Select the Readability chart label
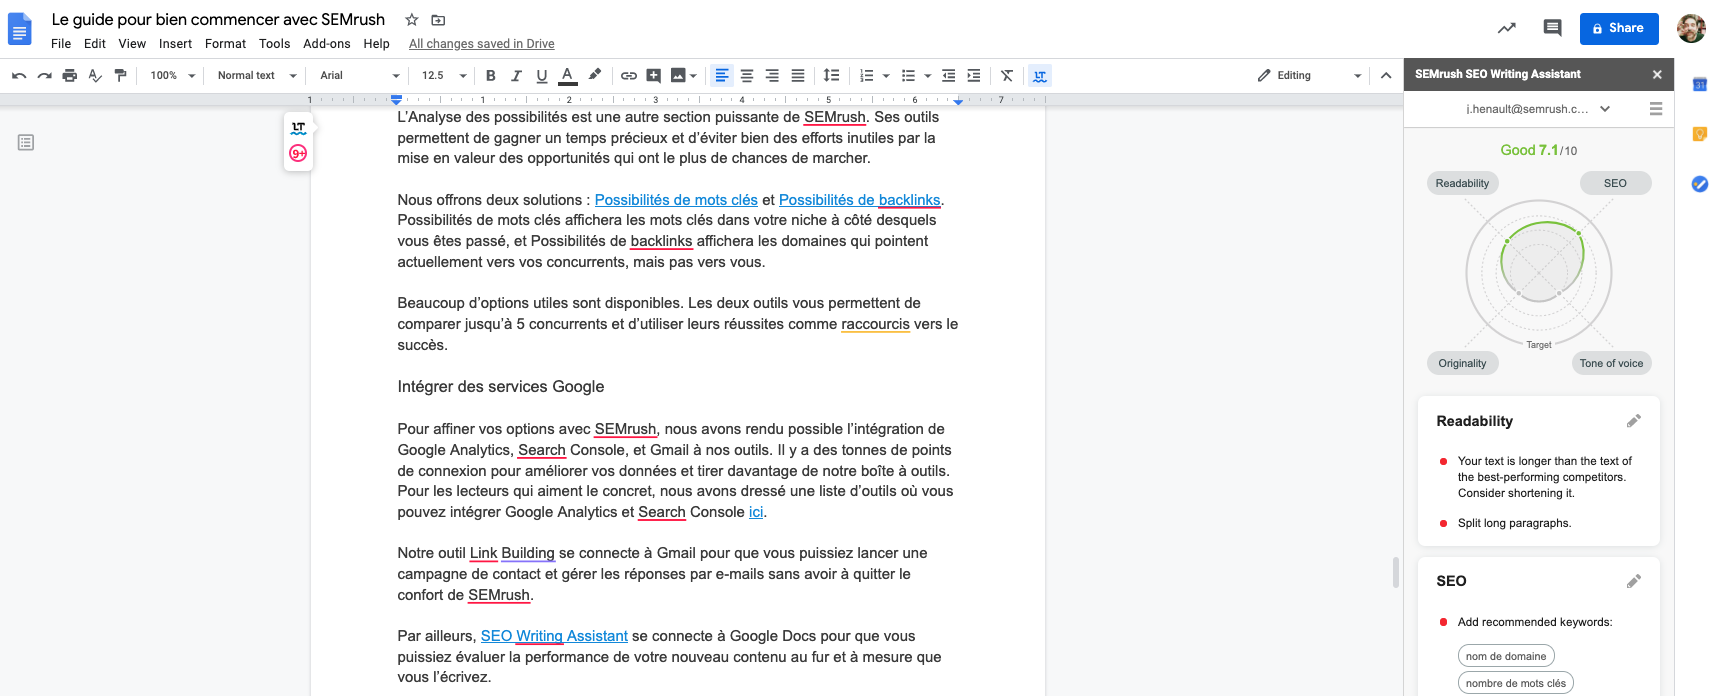1717x696 pixels. click(1462, 183)
